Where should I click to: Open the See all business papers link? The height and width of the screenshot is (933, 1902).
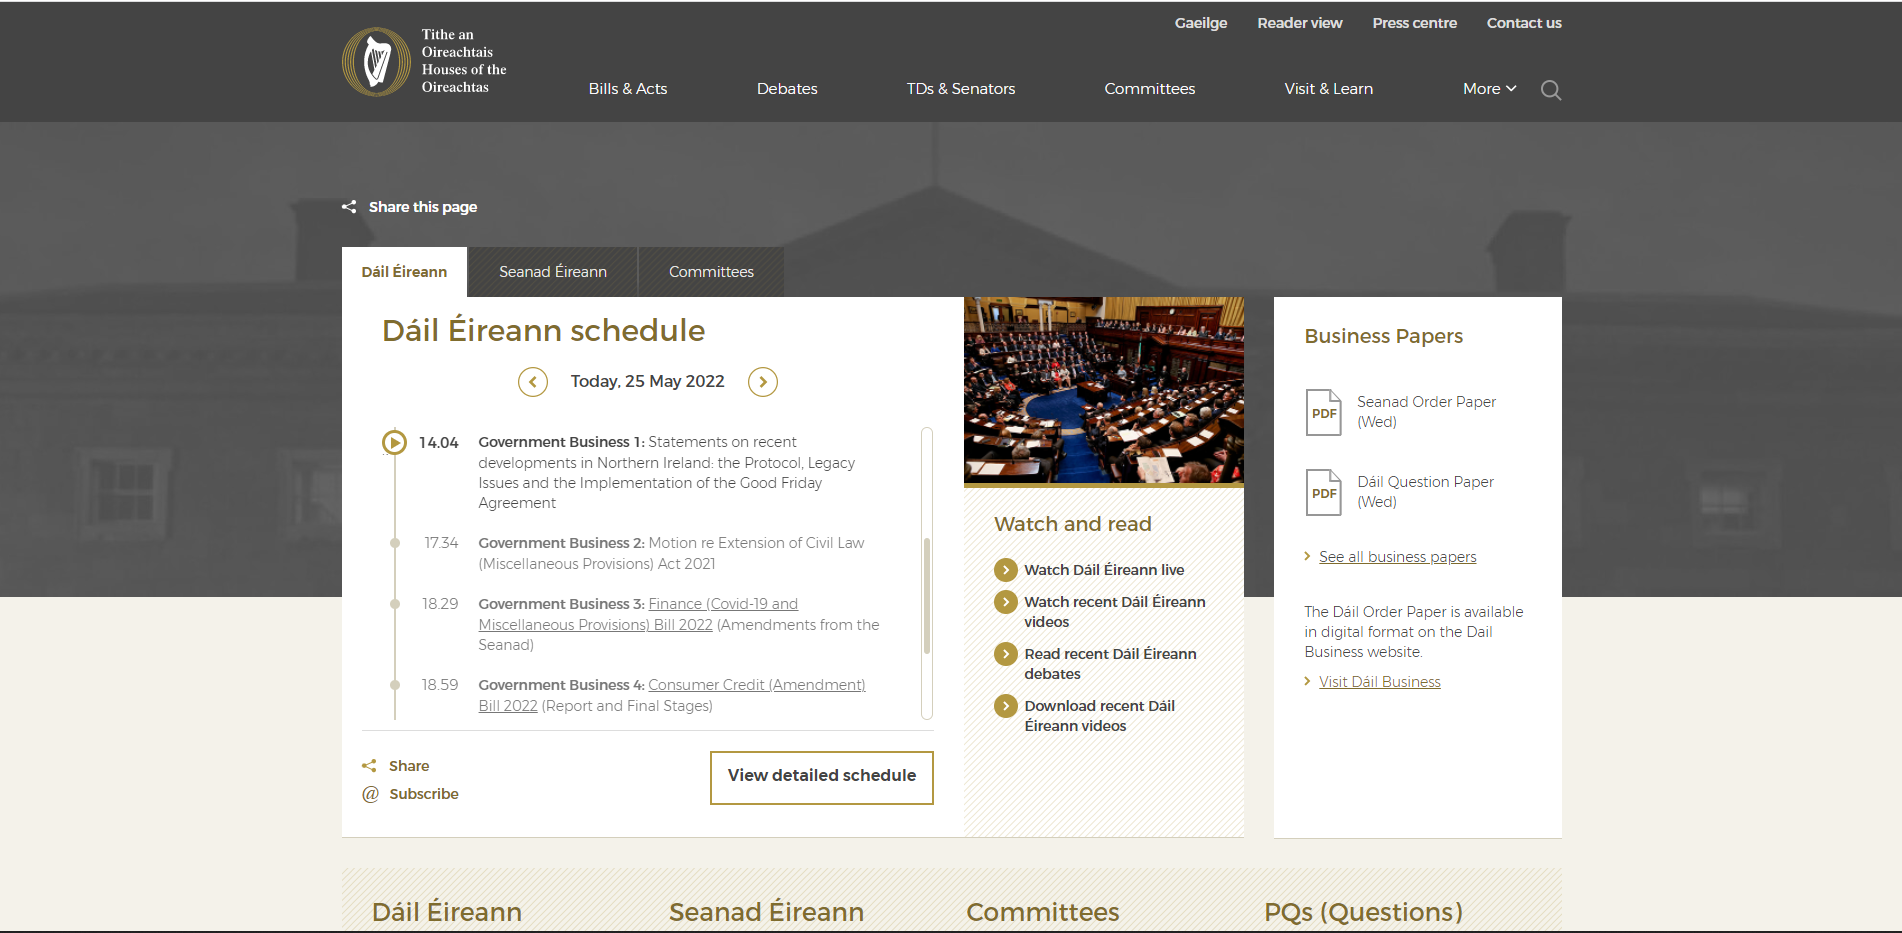pyautogui.click(x=1397, y=557)
